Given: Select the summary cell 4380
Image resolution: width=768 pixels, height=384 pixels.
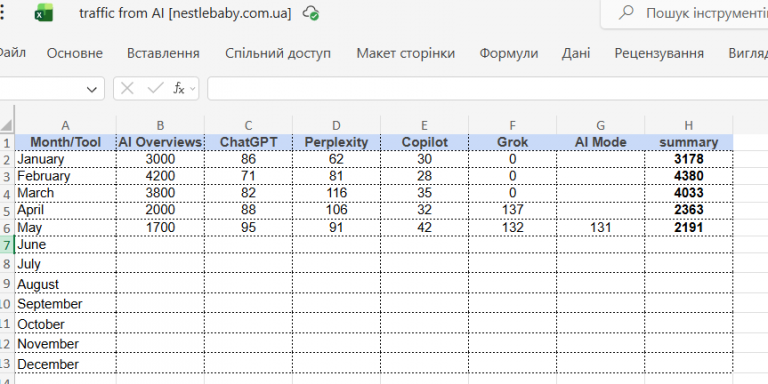Looking at the screenshot, I should 689,176.
